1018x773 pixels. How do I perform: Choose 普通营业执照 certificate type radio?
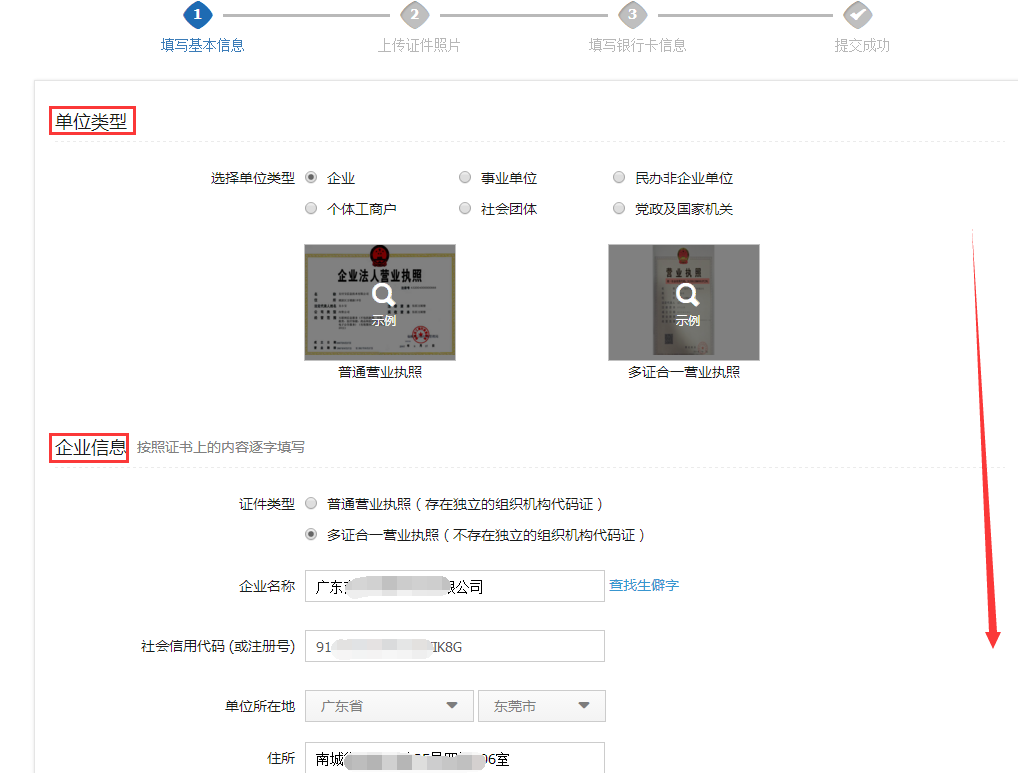[x=311, y=503]
